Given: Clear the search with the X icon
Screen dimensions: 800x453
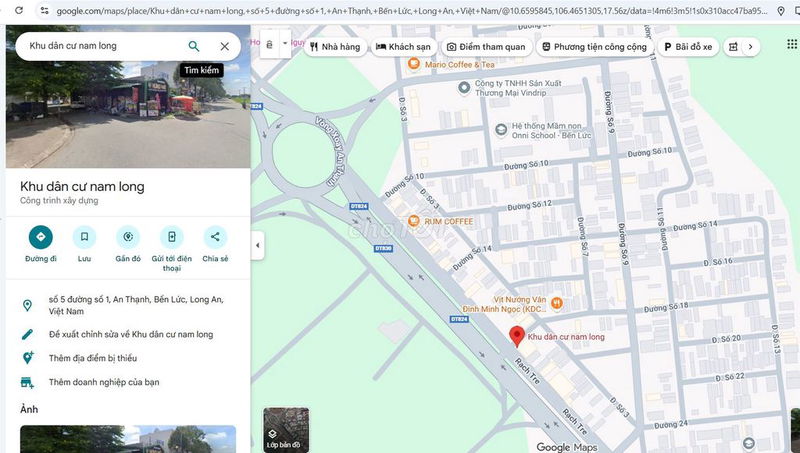Looking at the screenshot, I should point(224,46).
